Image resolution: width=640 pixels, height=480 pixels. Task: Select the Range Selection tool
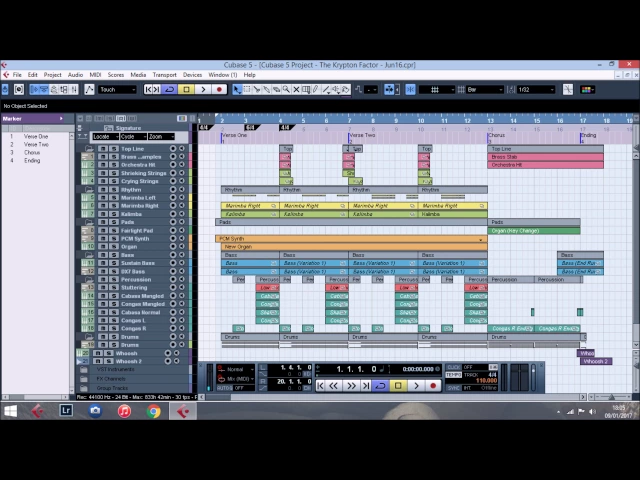pos(247,89)
